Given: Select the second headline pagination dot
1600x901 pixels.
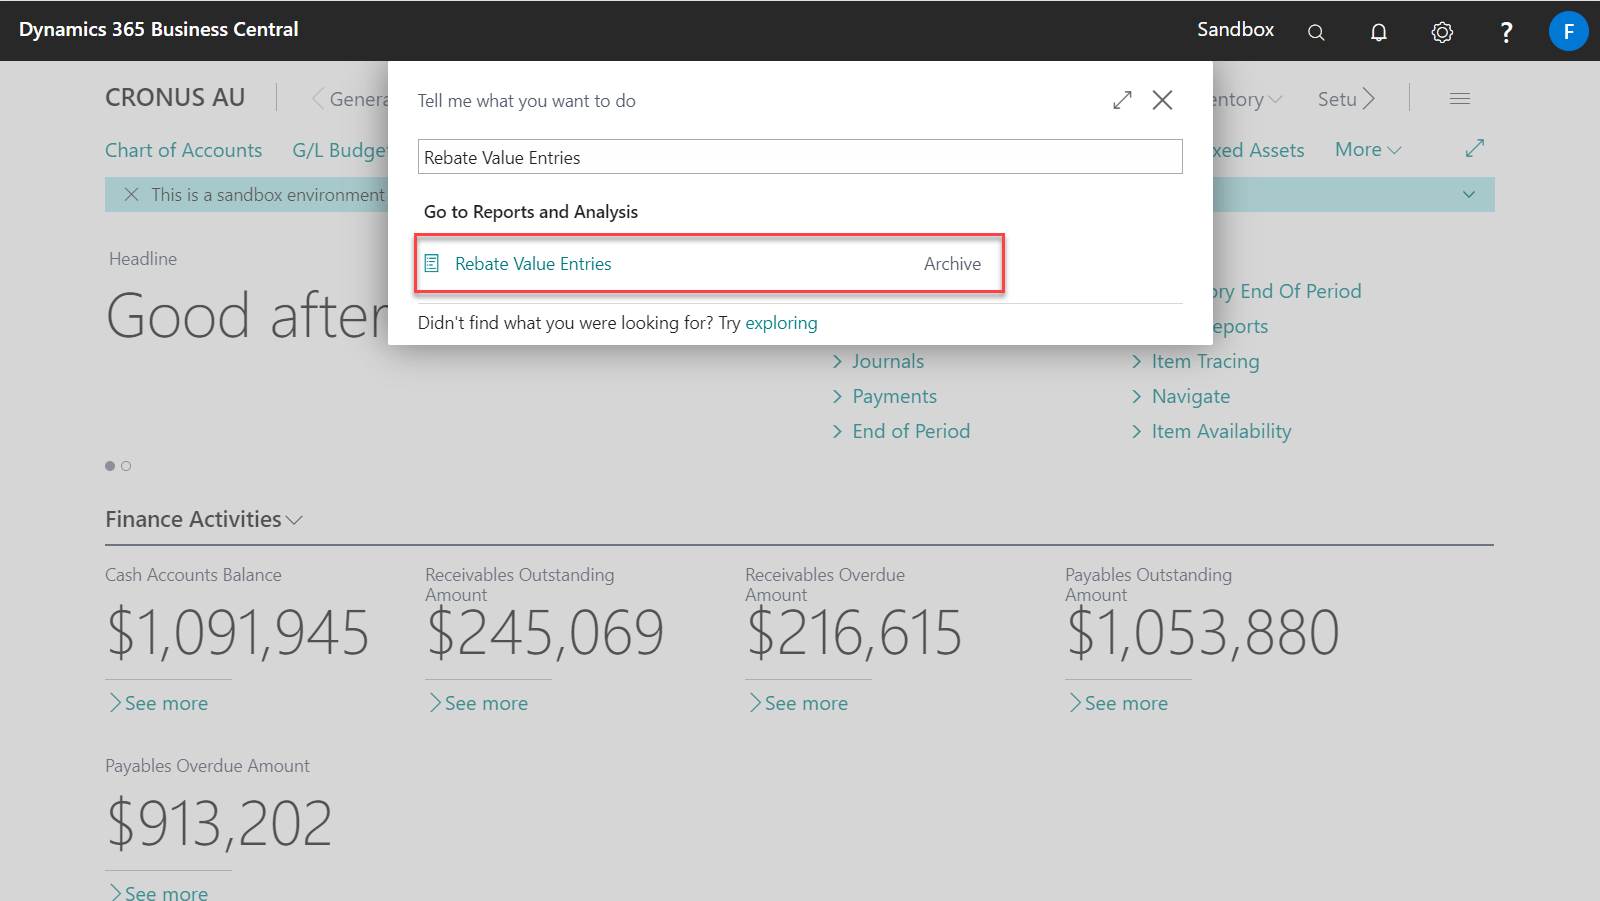Looking at the screenshot, I should [126, 466].
